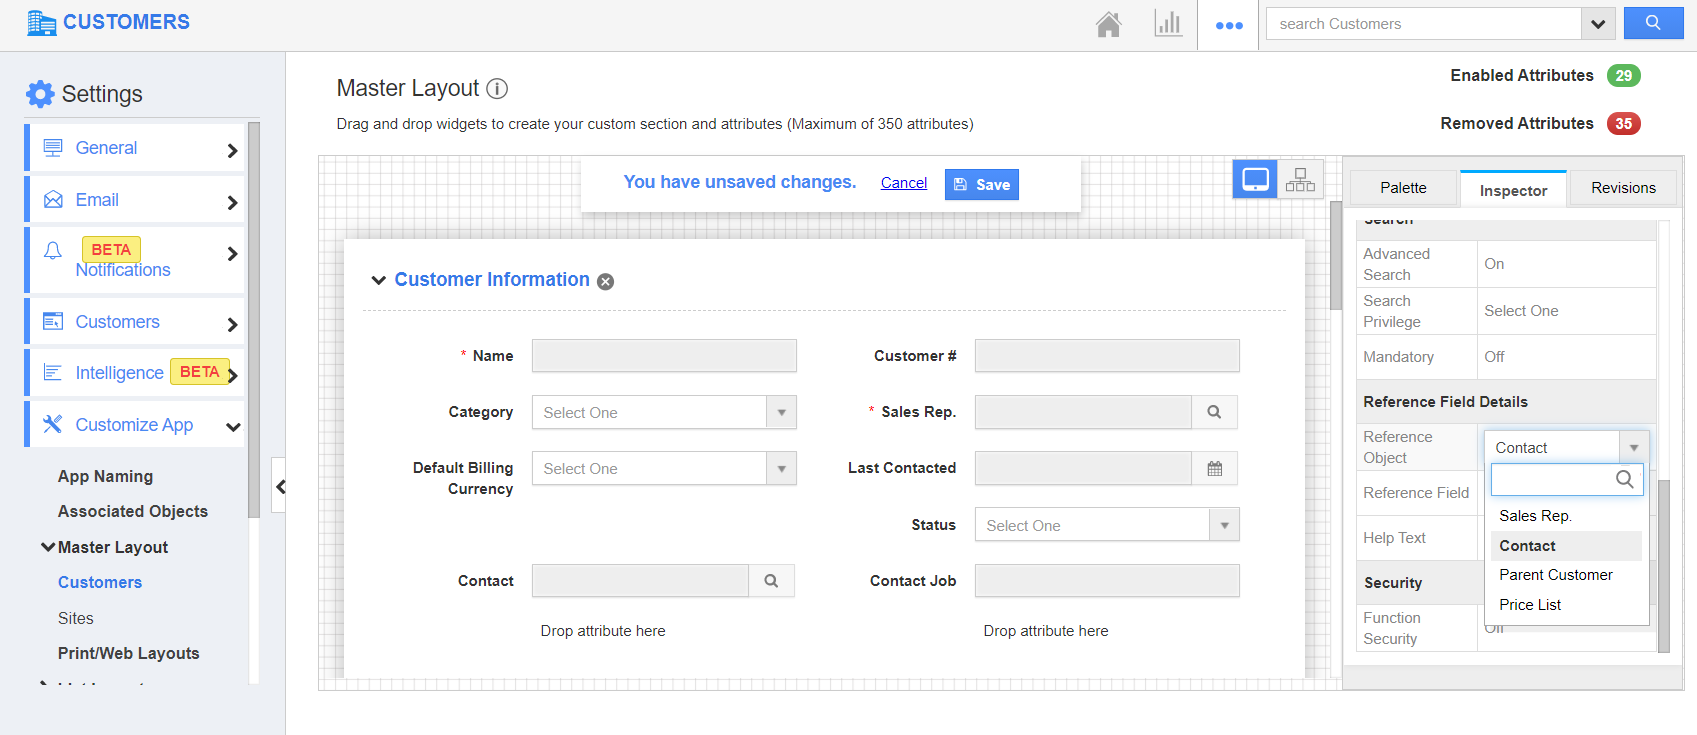Cancel the unsaved changes
Screen dimensions: 1697x735
tap(903, 183)
